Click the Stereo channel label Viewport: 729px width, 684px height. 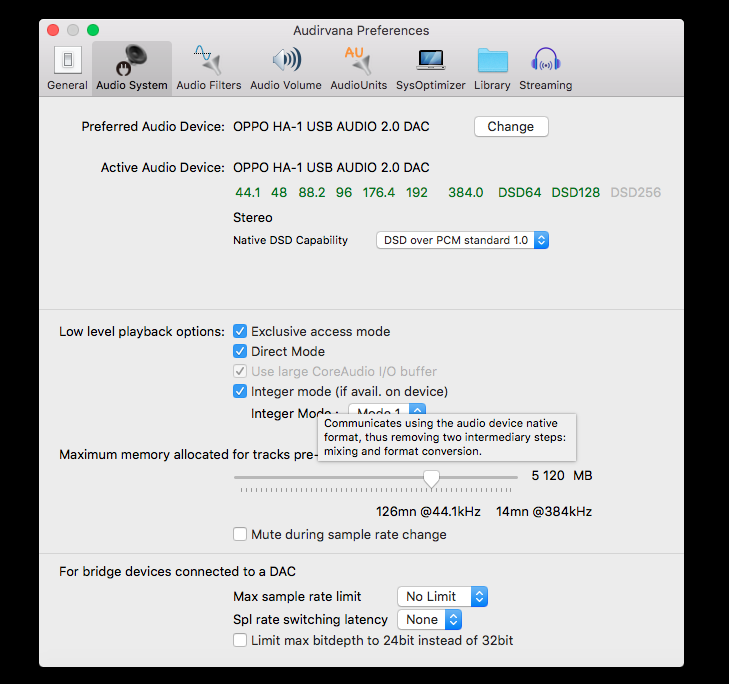[252, 217]
